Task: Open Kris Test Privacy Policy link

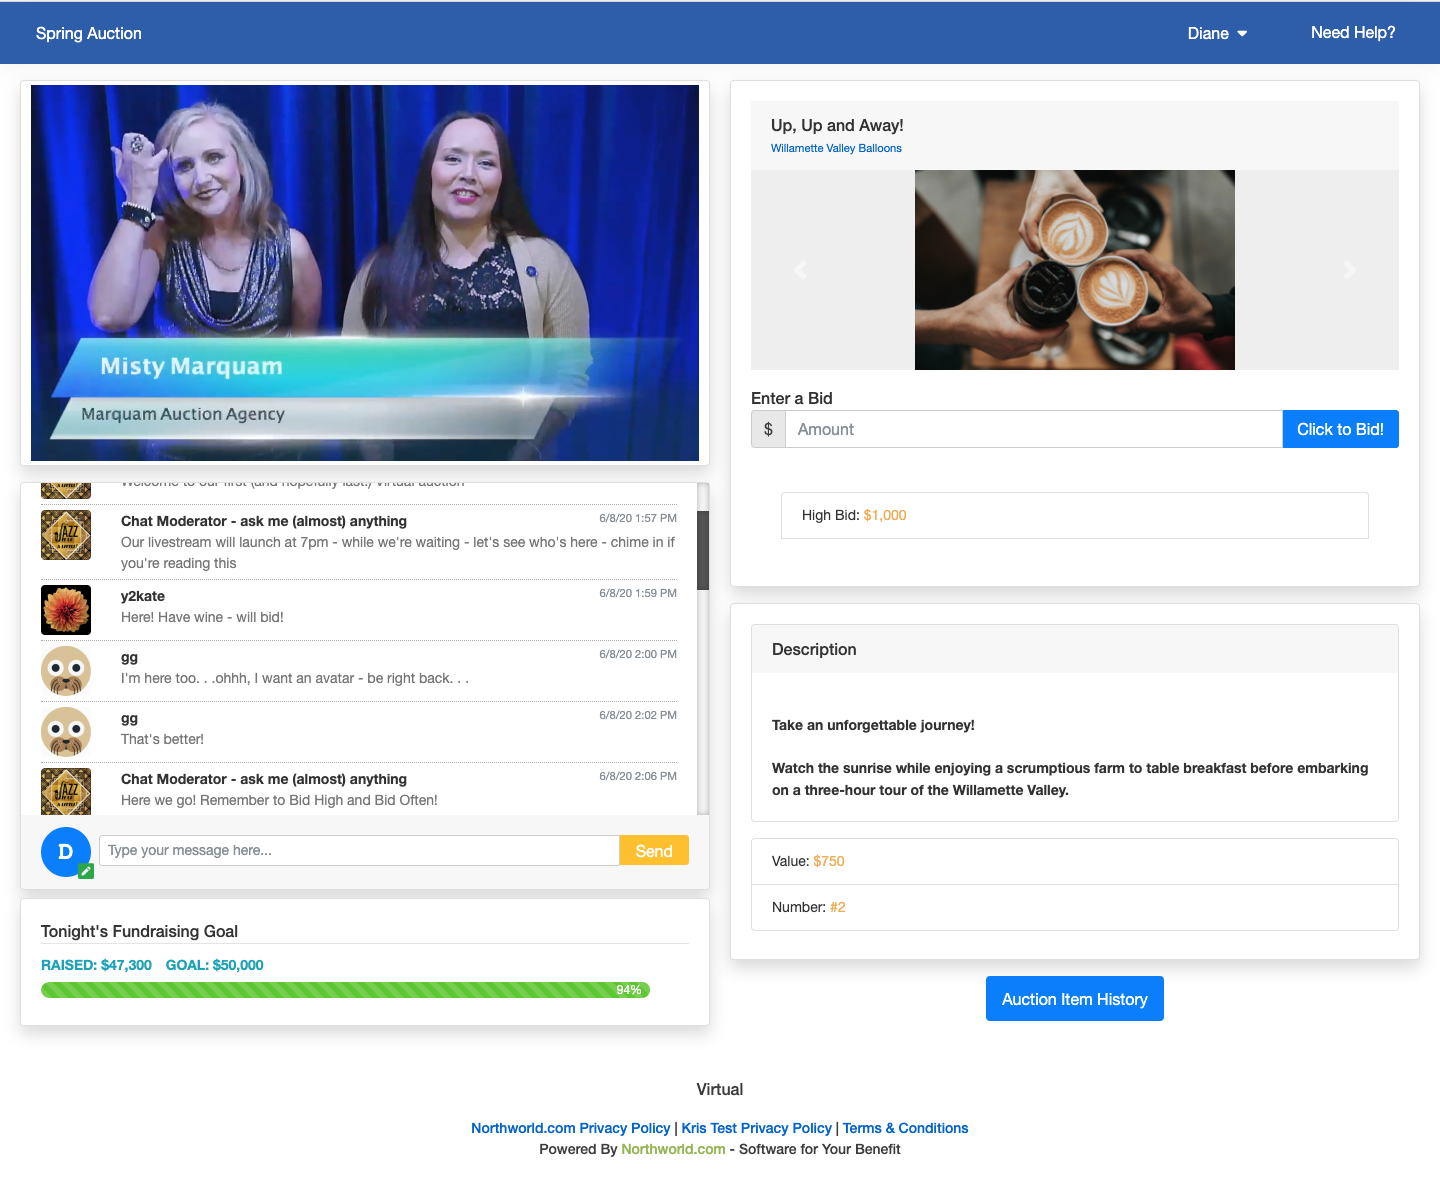Action: point(757,1128)
